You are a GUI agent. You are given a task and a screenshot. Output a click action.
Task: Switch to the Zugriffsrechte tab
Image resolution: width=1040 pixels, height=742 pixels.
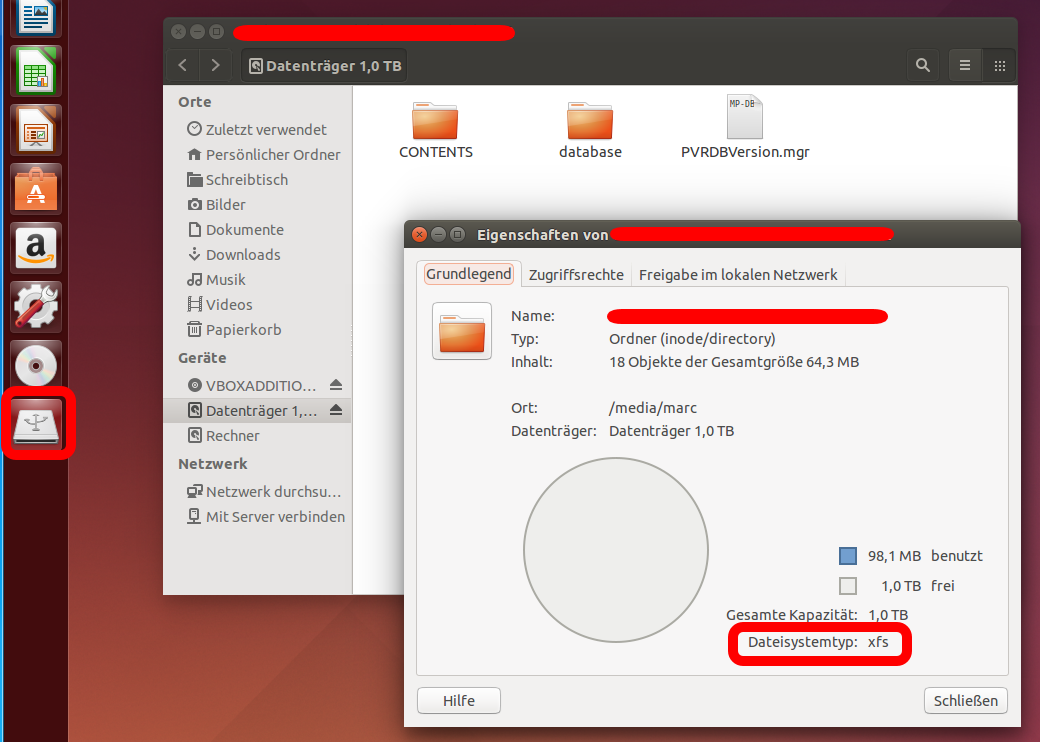576,274
